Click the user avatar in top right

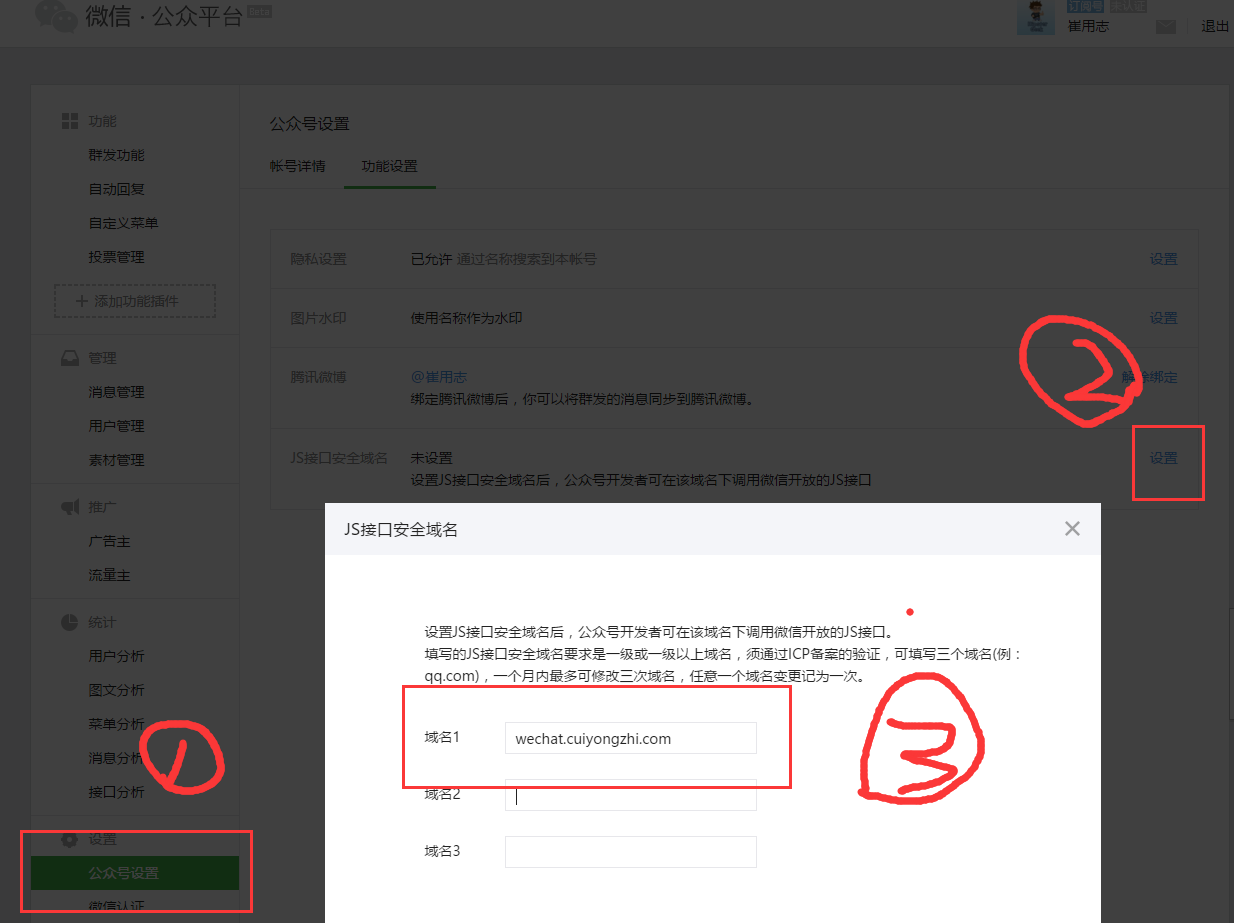point(1035,18)
